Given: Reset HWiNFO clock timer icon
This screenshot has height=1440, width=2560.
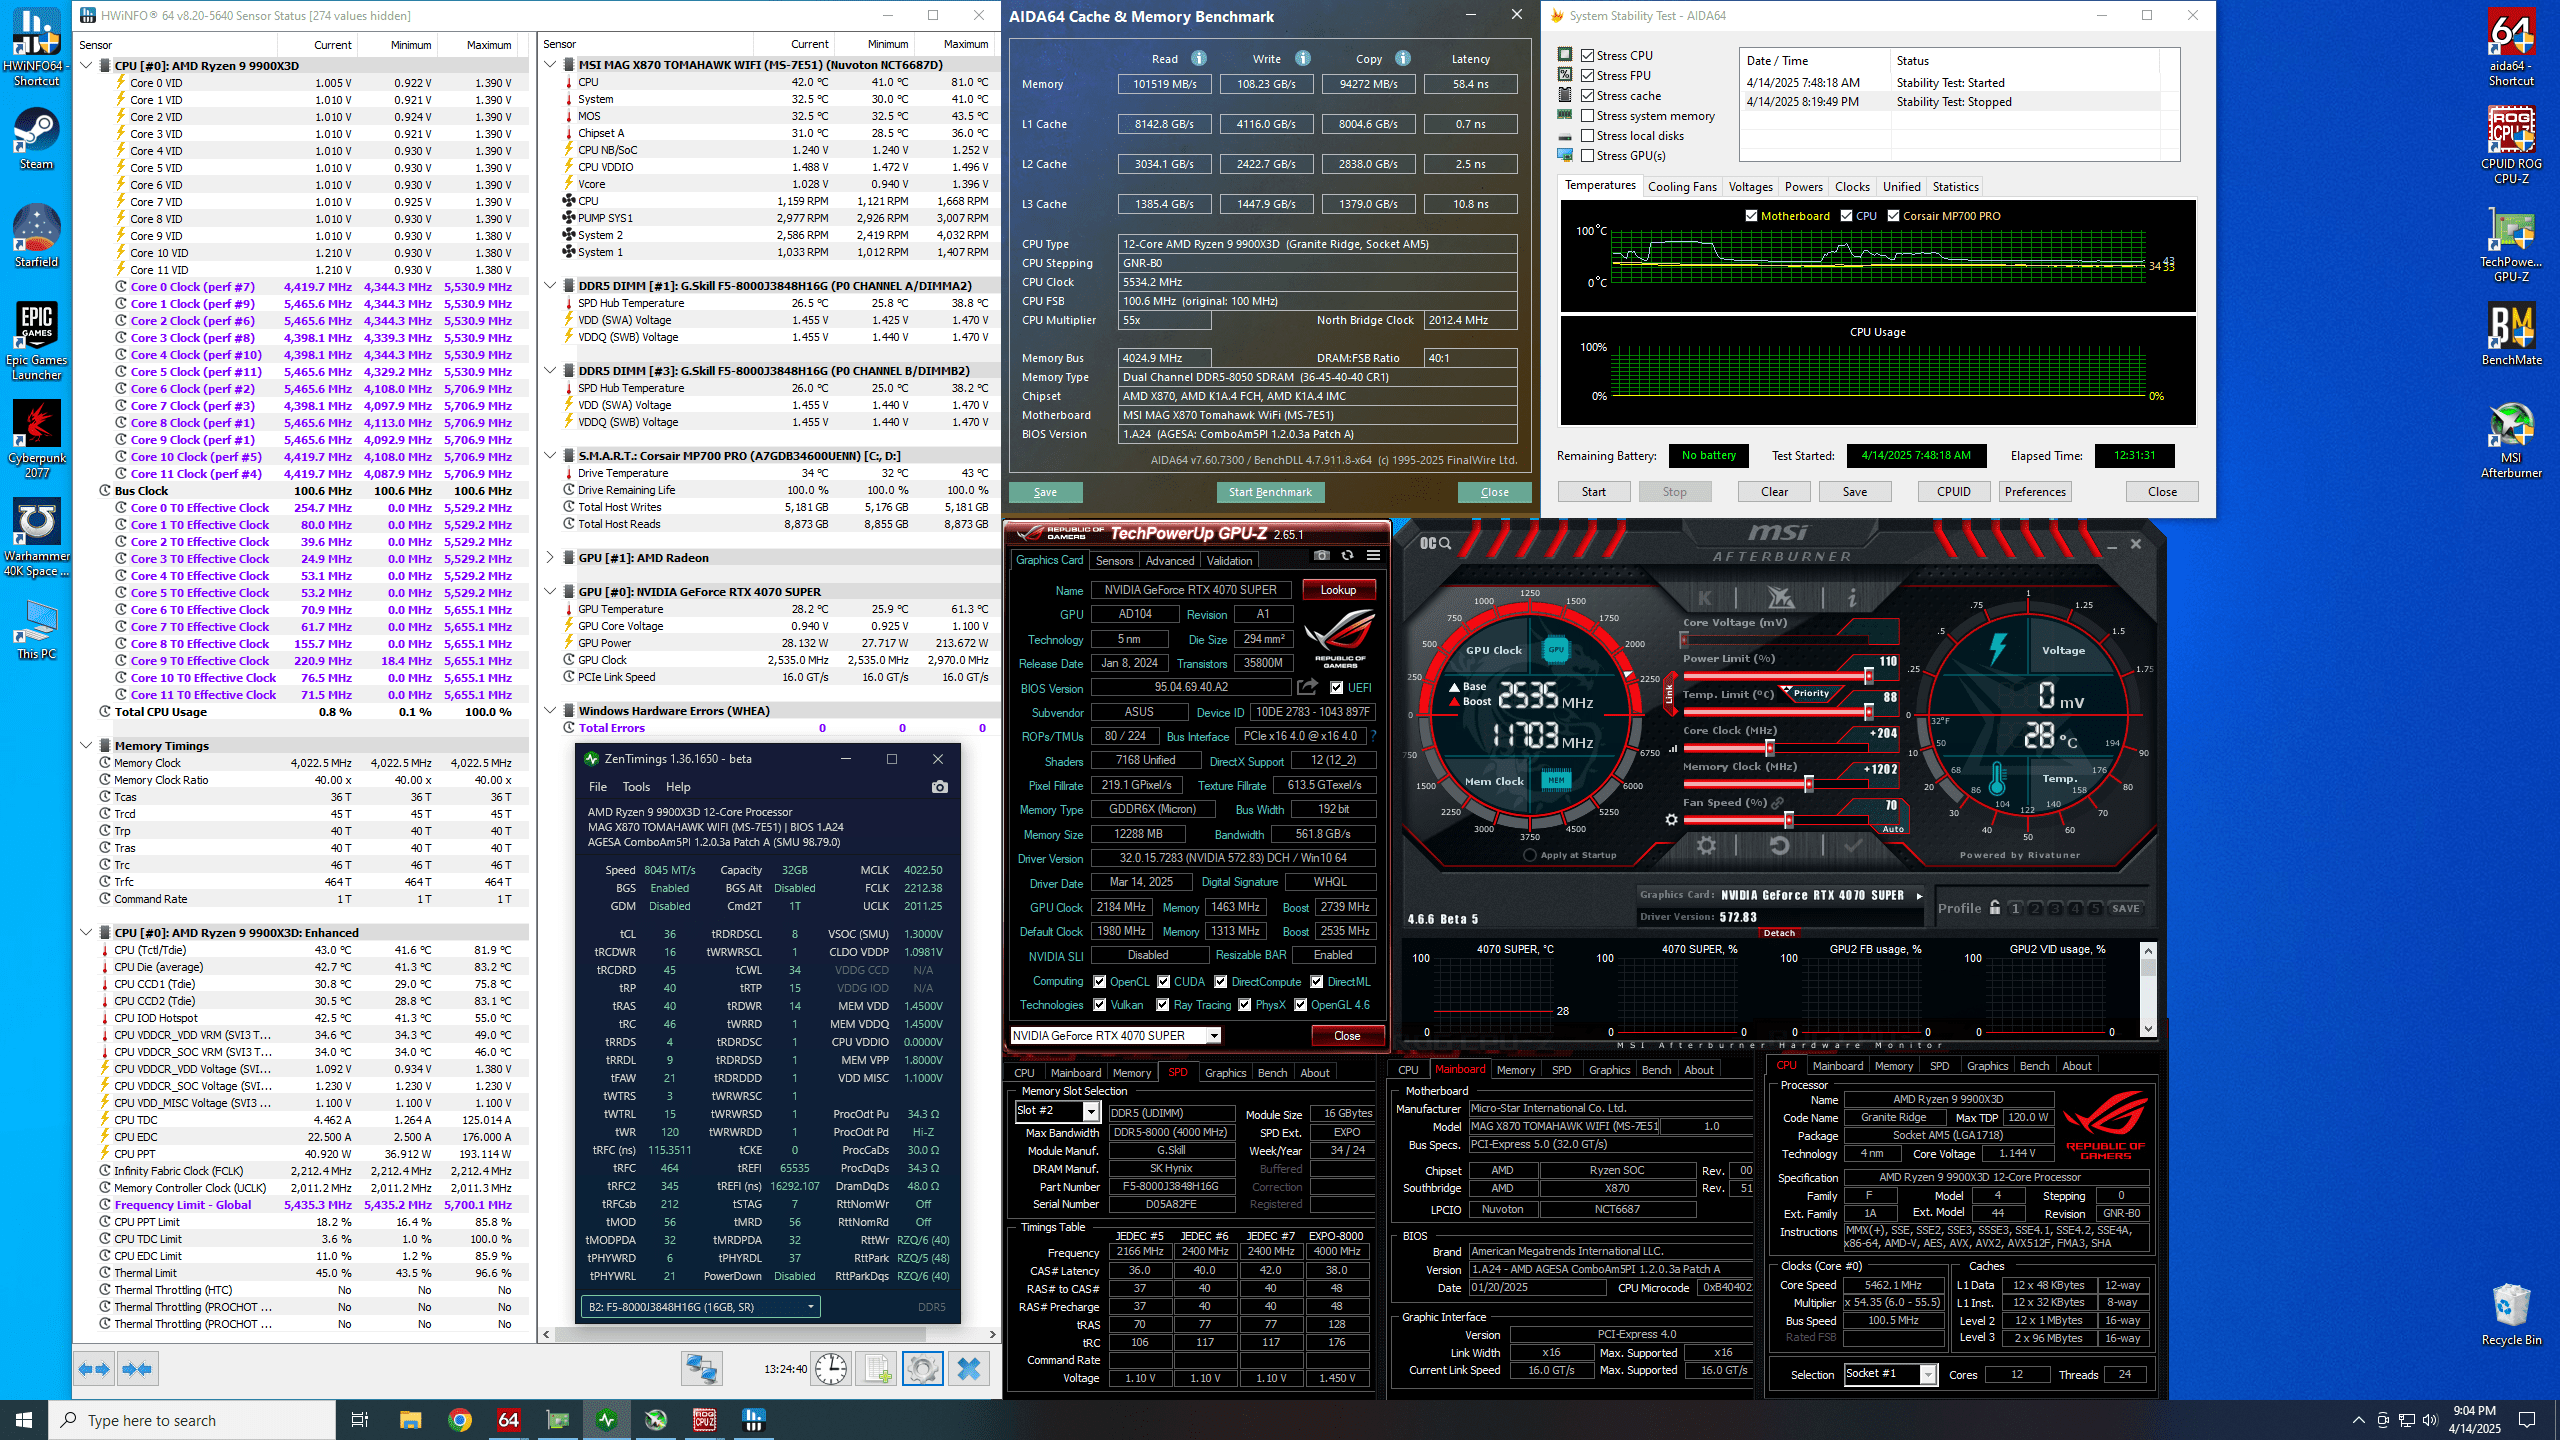Looking at the screenshot, I should (831, 1369).
